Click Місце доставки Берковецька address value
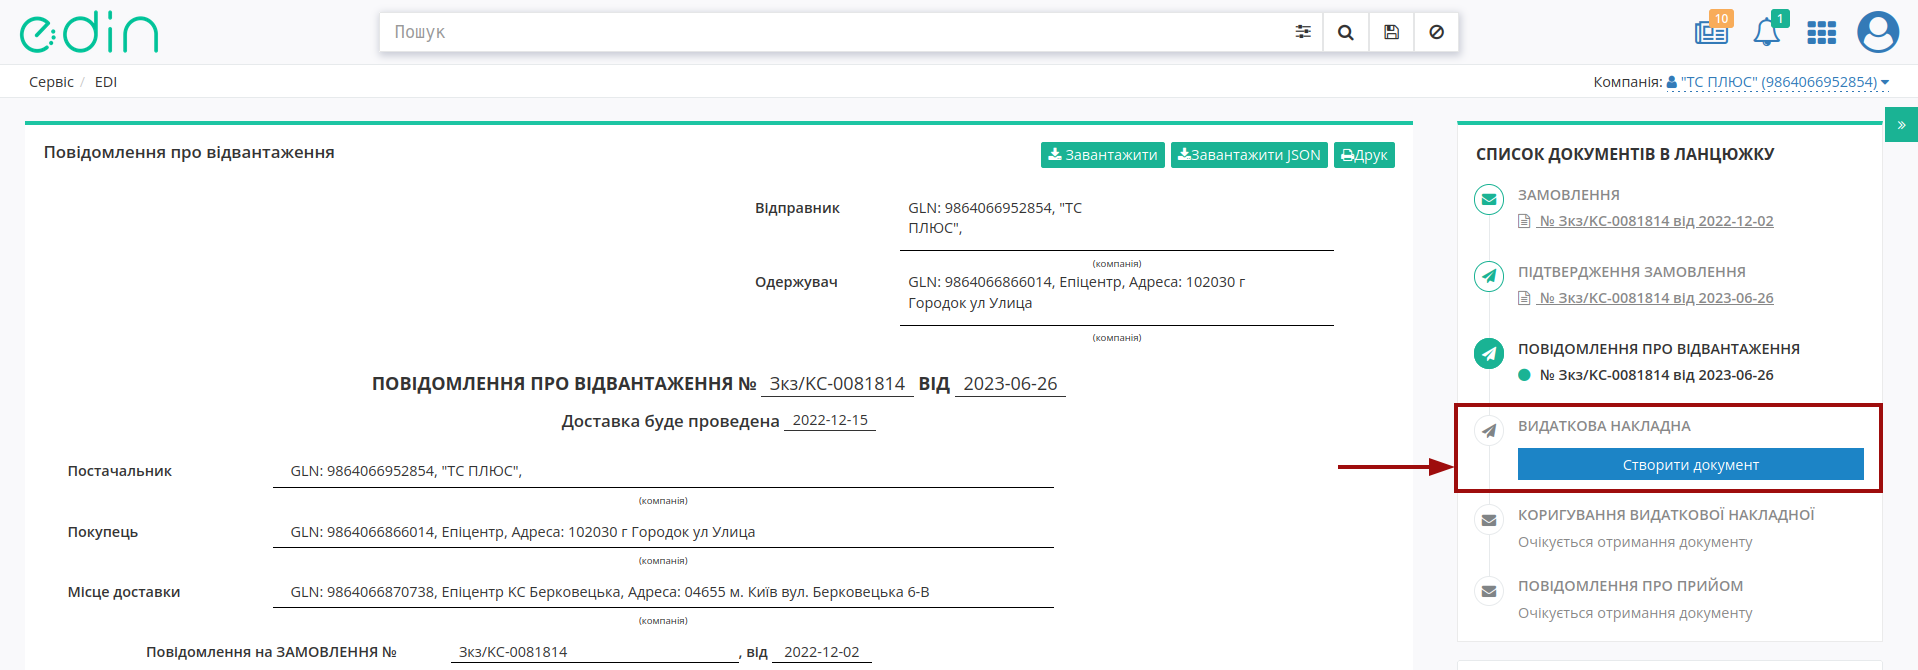Screen dimensions: 1918x670 pos(610,592)
